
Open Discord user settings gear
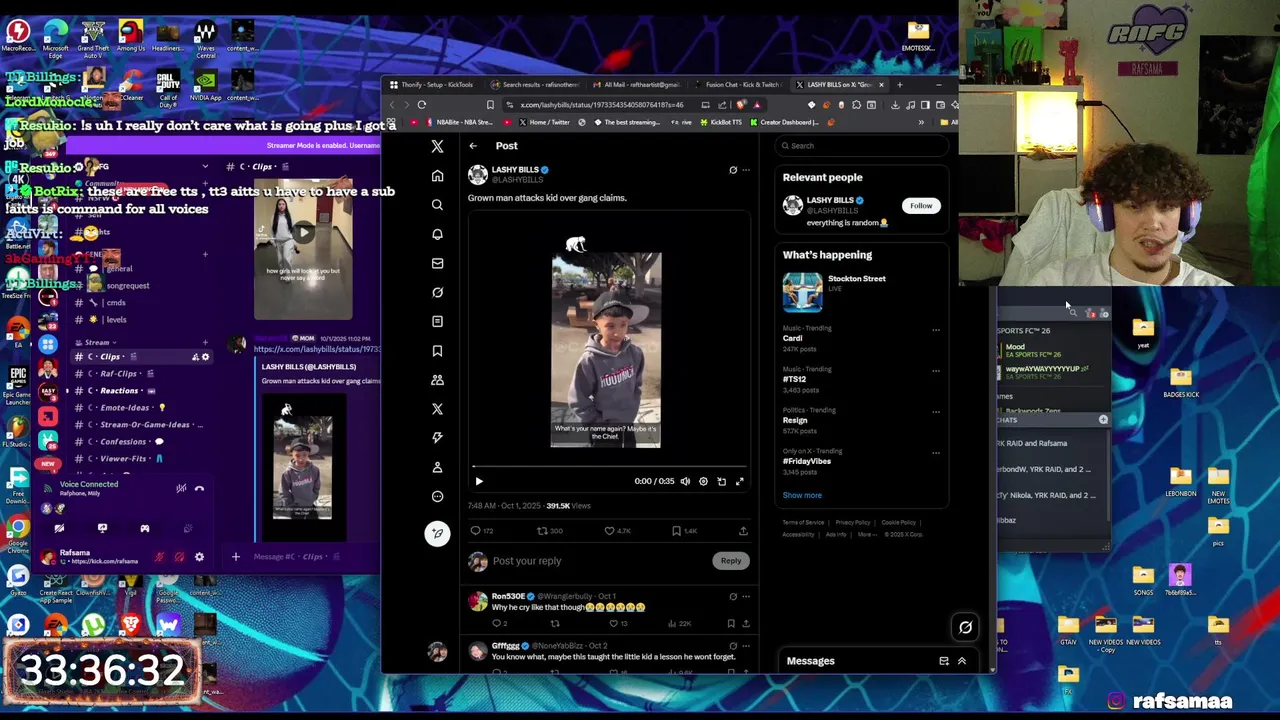pyautogui.click(x=199, y=557)
